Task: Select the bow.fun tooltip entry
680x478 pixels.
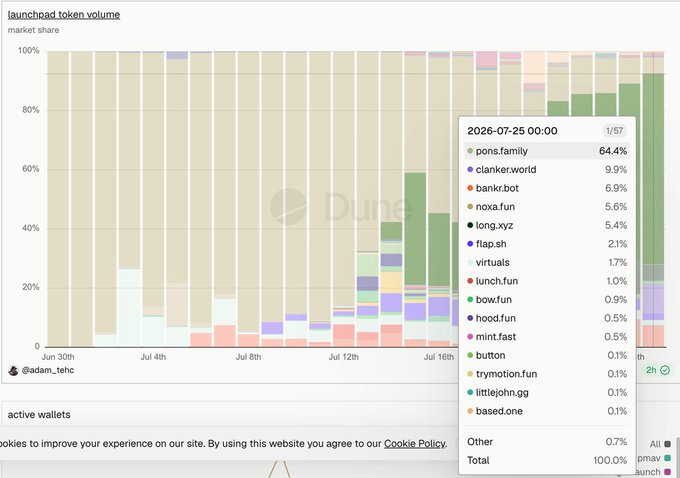Action: [x=547, y=300]
